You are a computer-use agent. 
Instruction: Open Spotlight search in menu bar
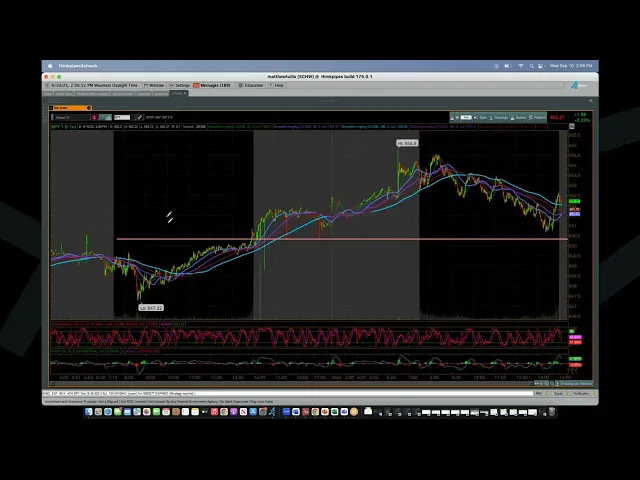(x=531, y=66)
